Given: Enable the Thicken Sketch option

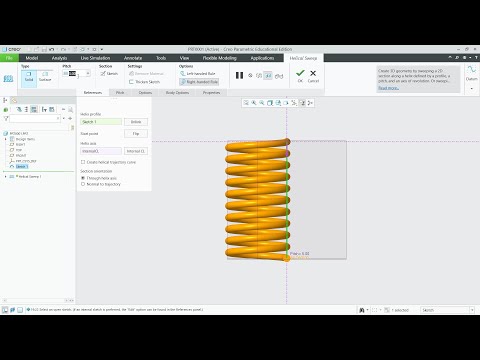Looking at the screenshot, I should coord(144,82).
